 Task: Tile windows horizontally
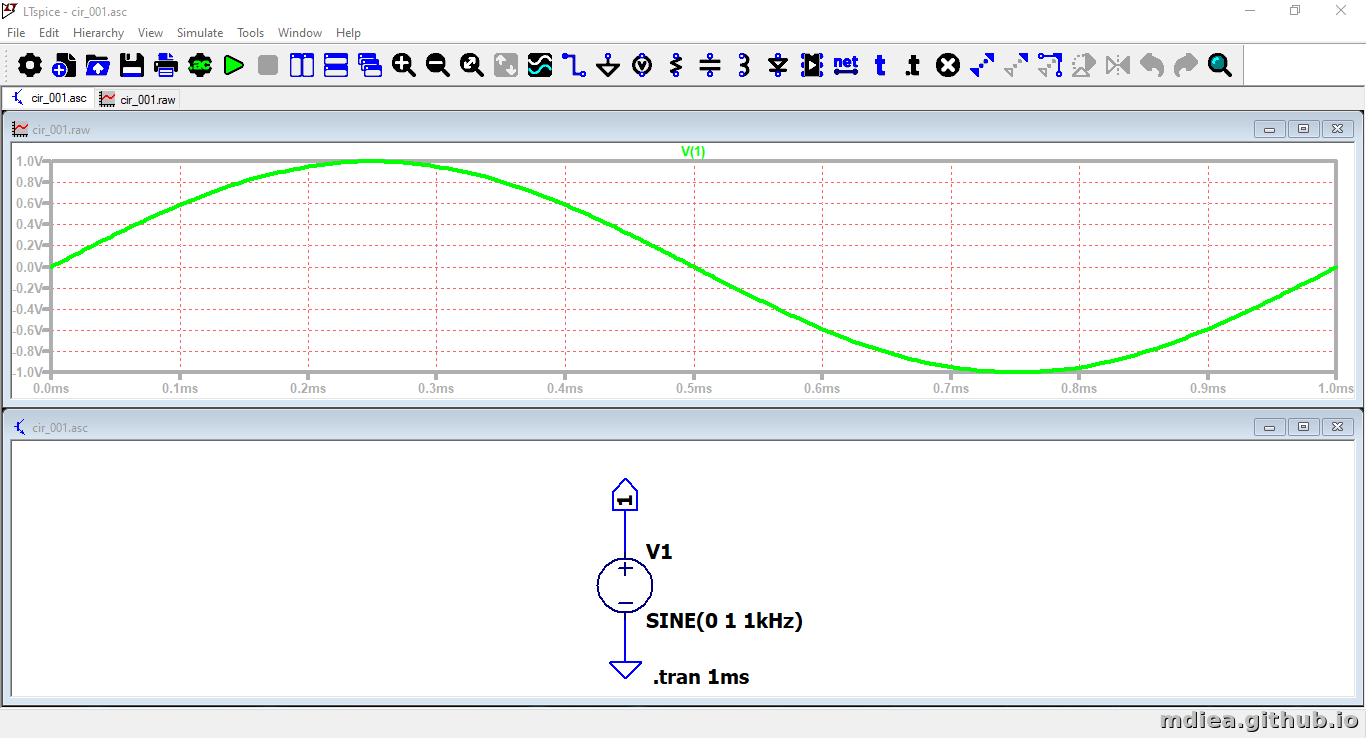(x=336, y=66)
